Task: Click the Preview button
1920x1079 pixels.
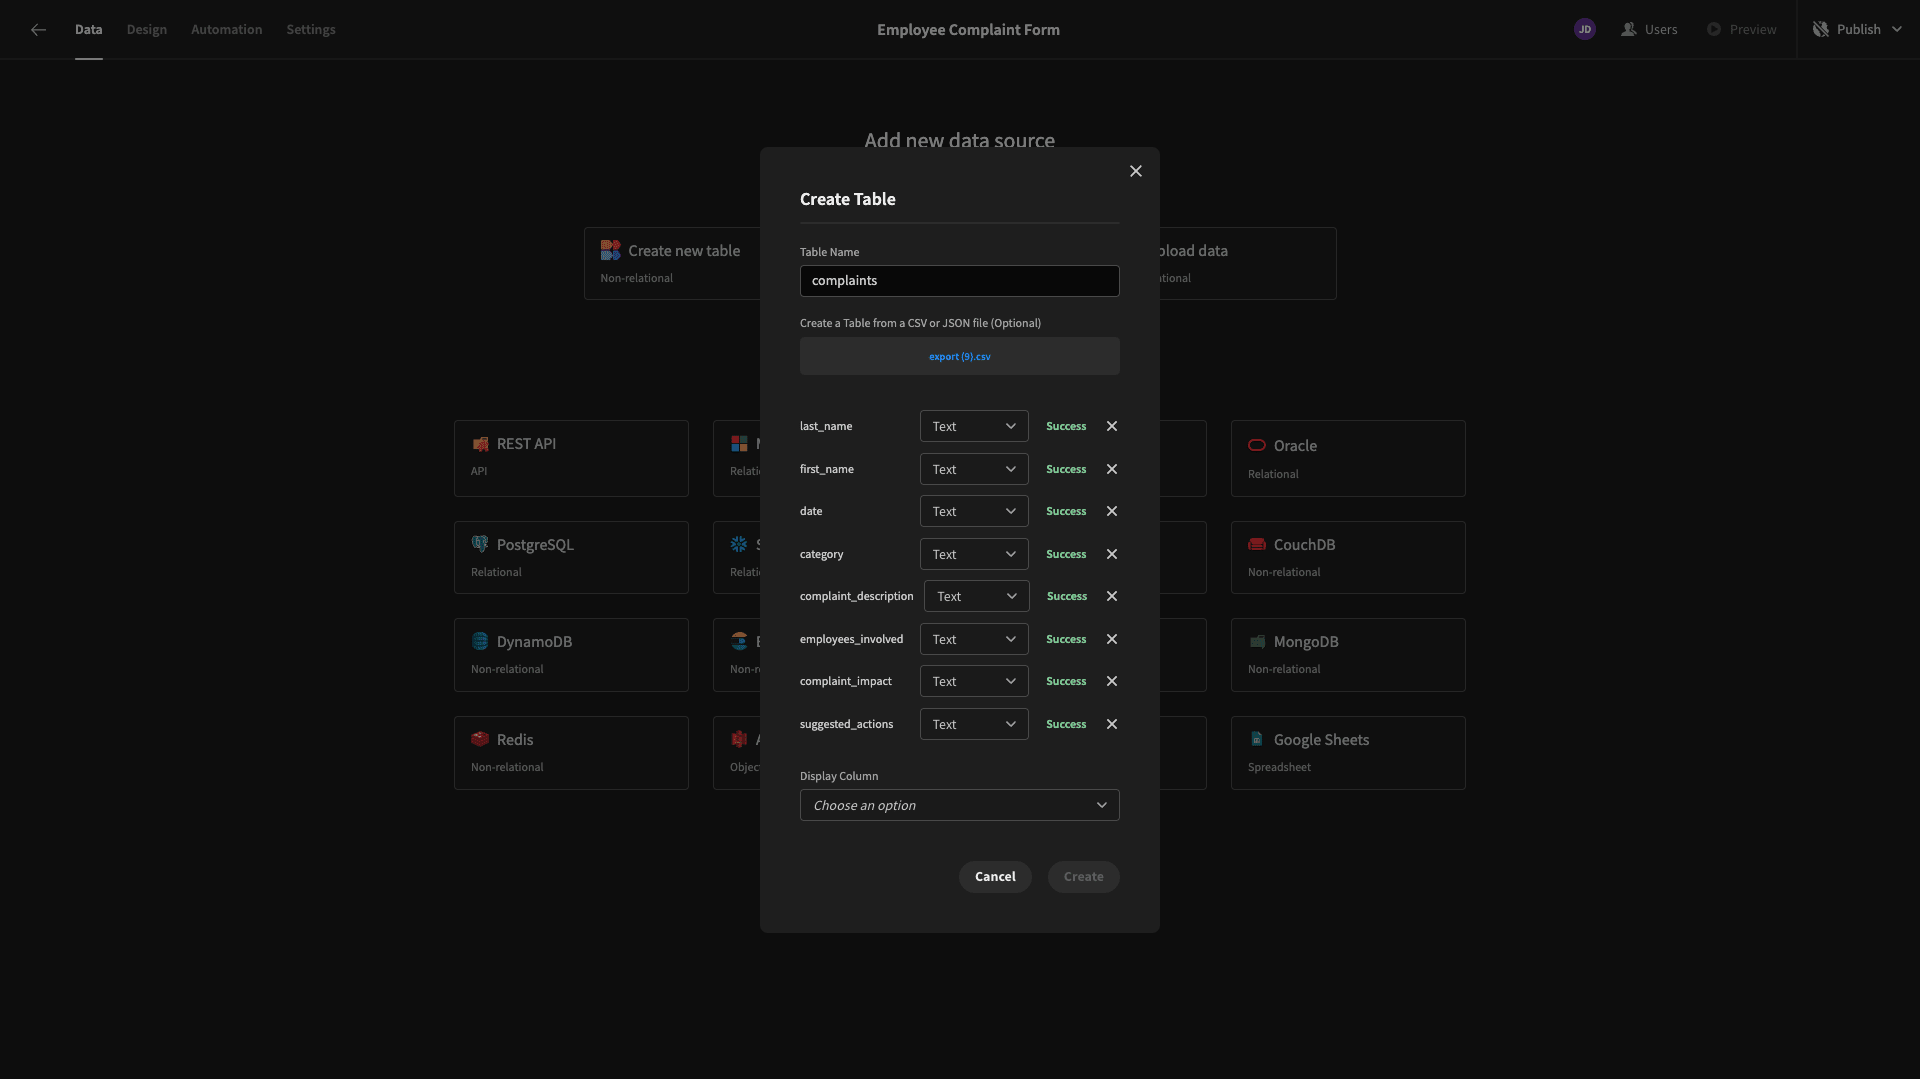Action: point(1741,30)
